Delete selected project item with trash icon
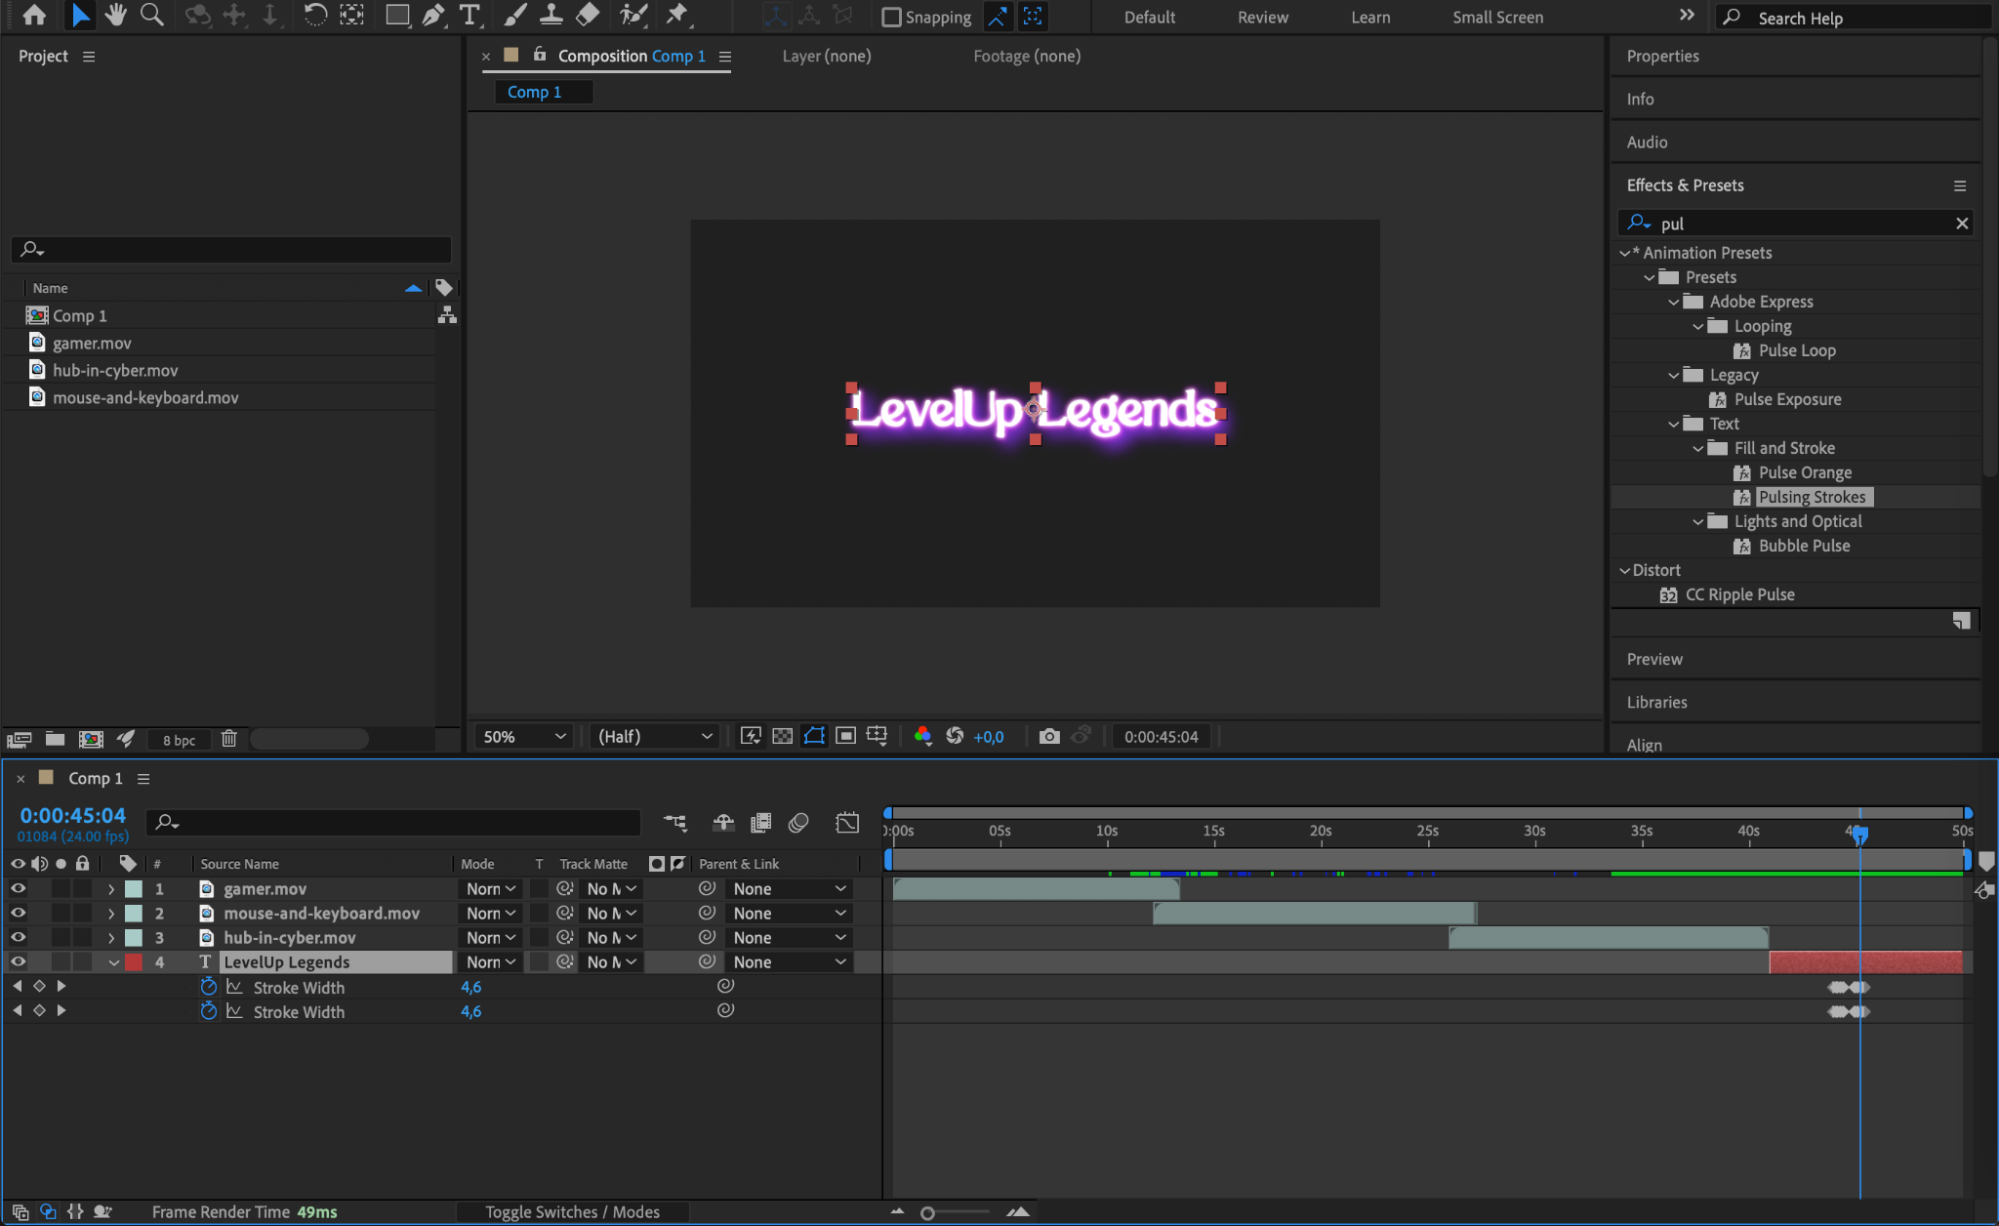Screen dimensions: 1999x1226 (x=229, y=739)
